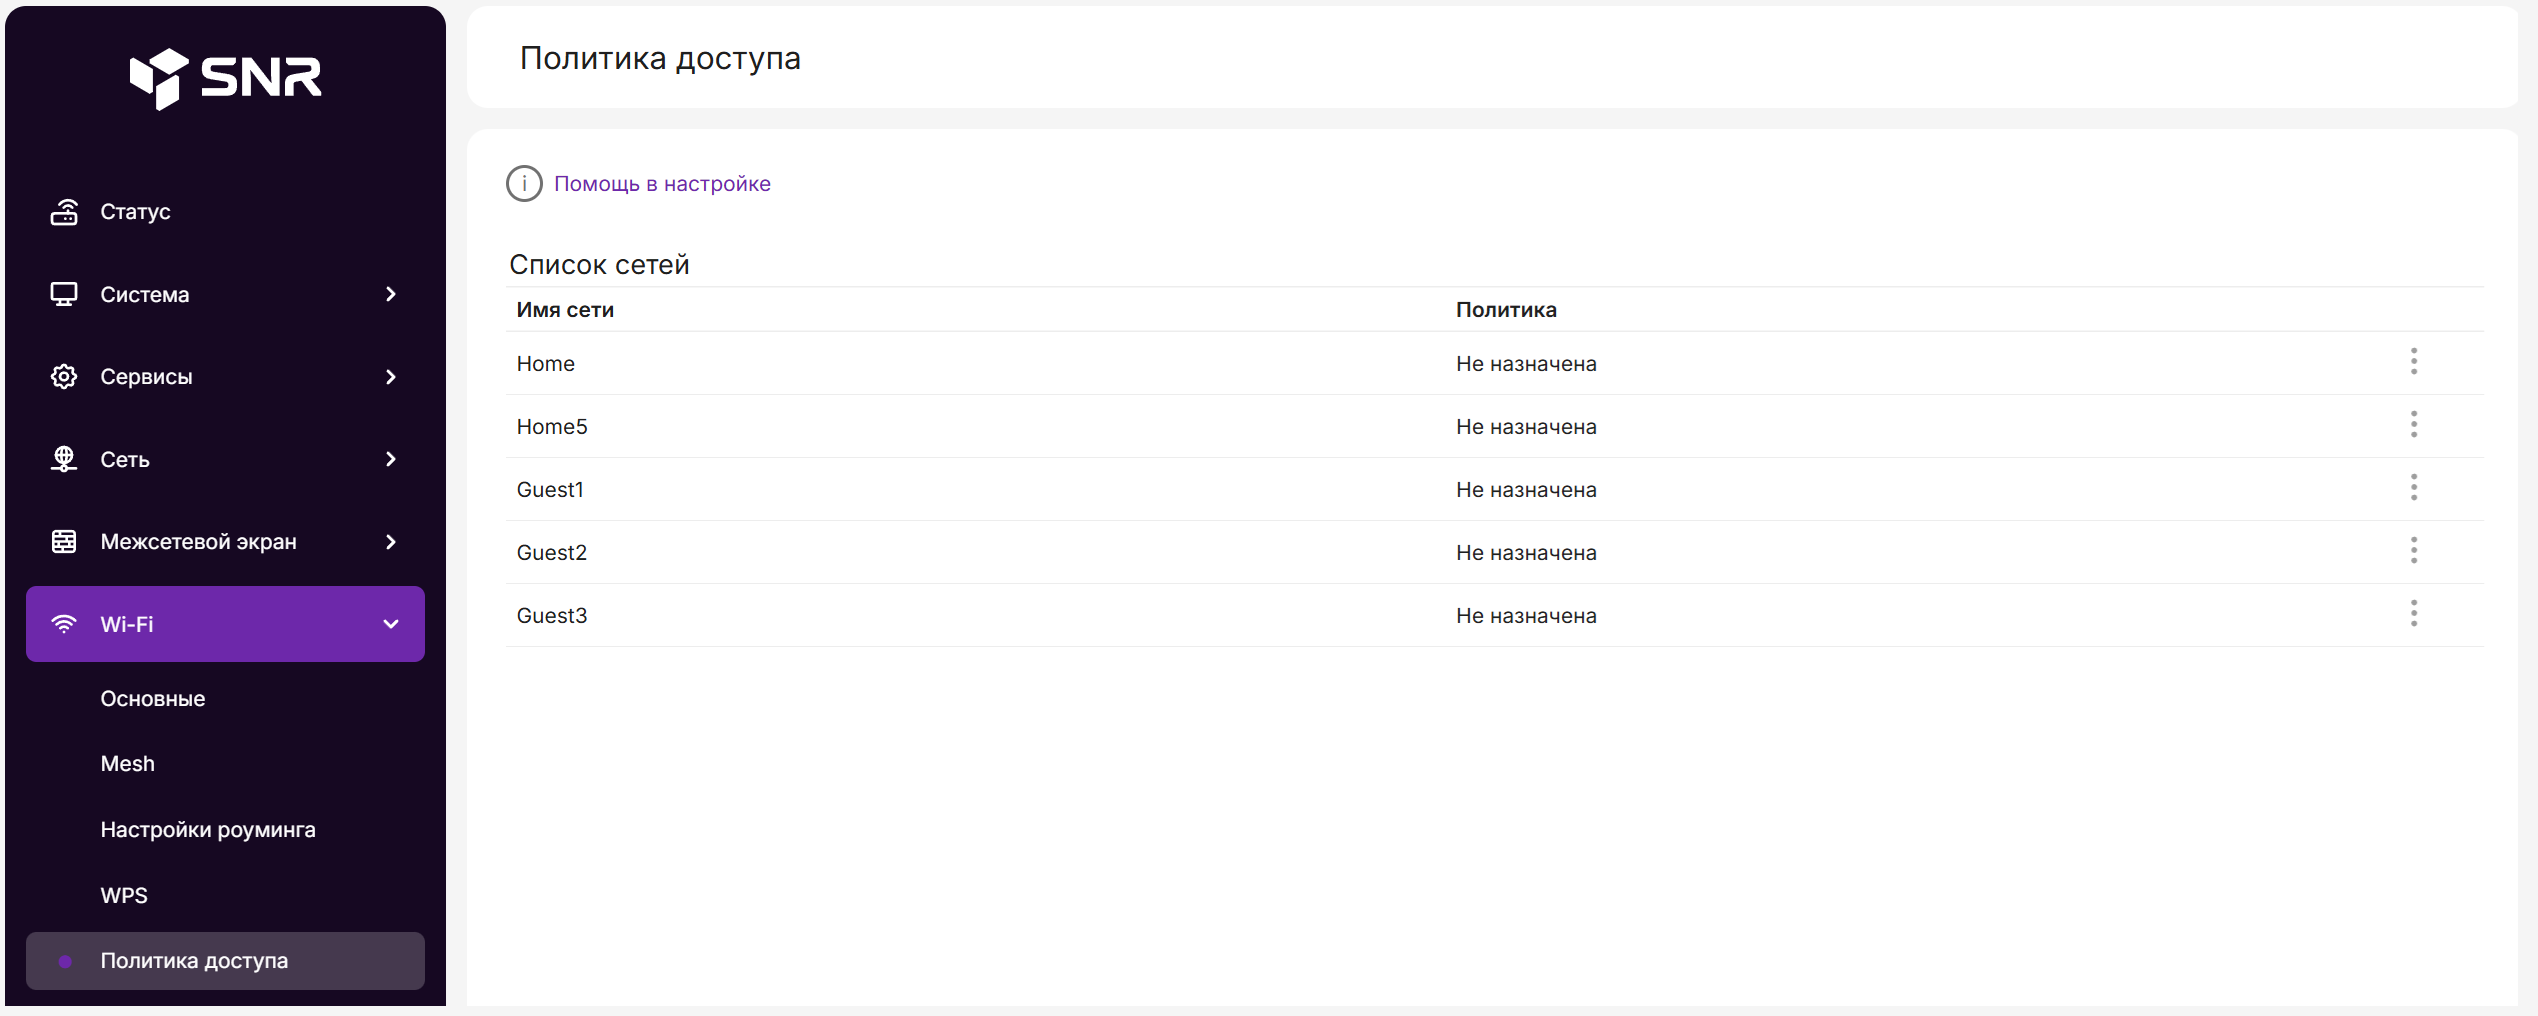This screenshot has width=2538, height=1016.
Task: Go to the Mesh settings page
Action: (x=128, y=764)
